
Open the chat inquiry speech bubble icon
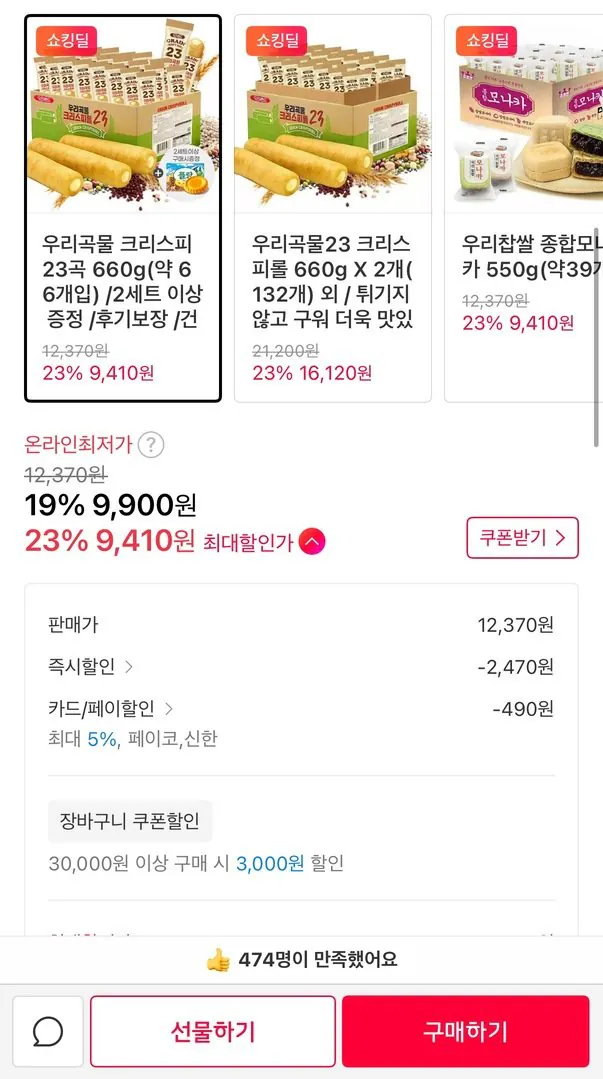coord(48,1031)
